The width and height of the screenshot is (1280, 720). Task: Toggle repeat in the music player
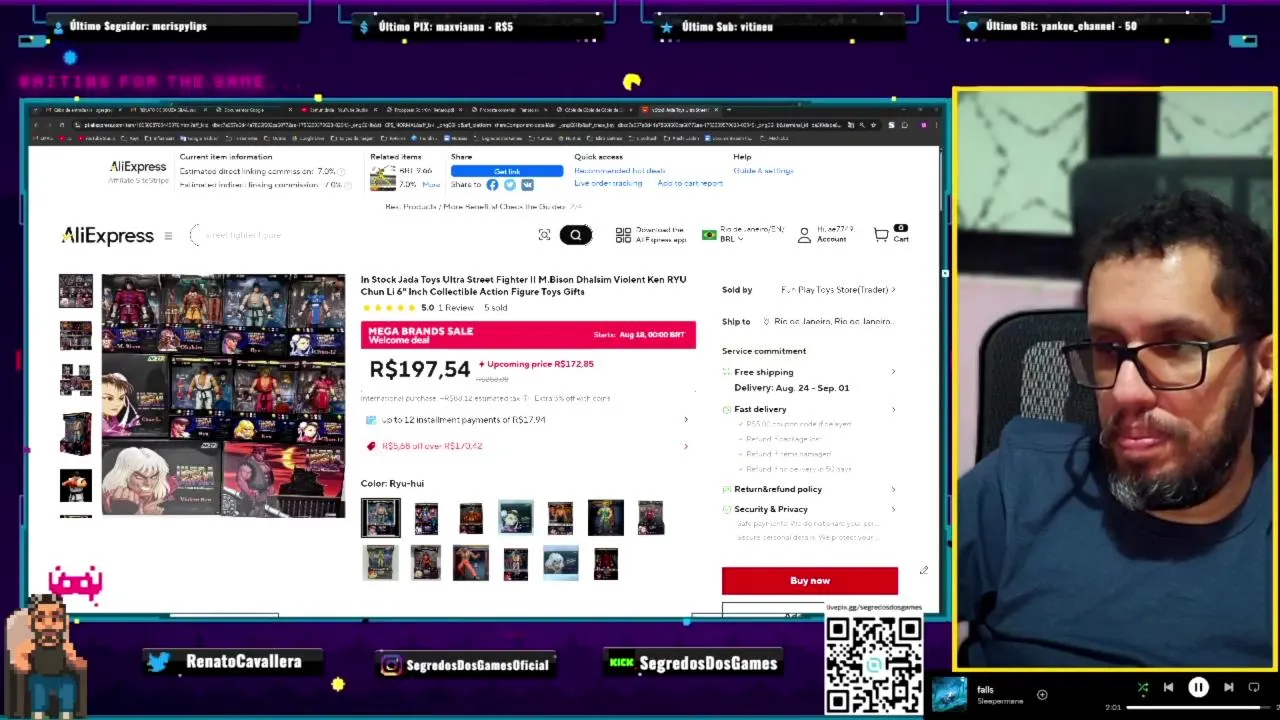(x=1254, y=688)
